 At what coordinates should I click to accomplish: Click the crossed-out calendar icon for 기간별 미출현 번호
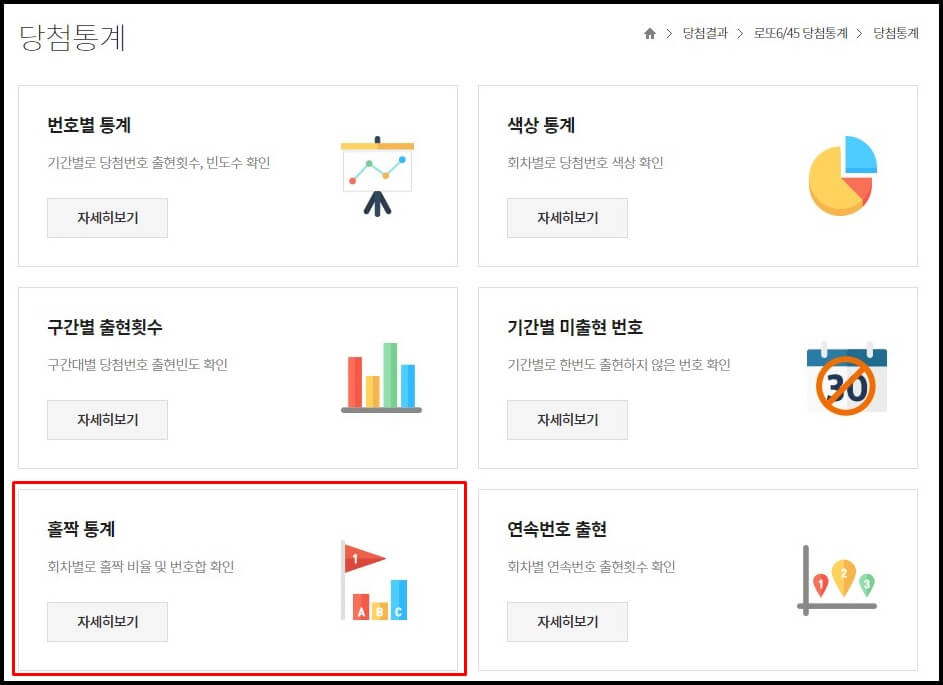click(847, 378)
